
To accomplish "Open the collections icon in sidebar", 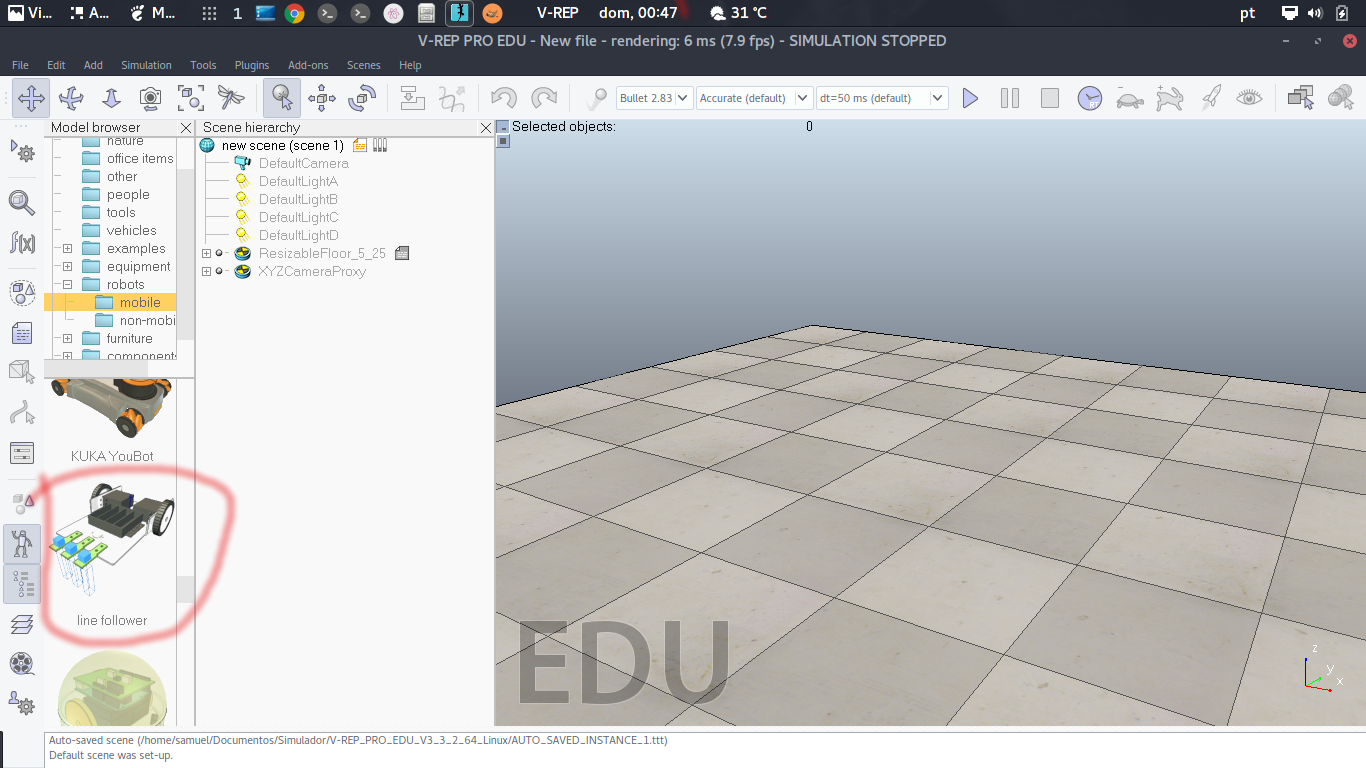I will [x=22, y=293].
